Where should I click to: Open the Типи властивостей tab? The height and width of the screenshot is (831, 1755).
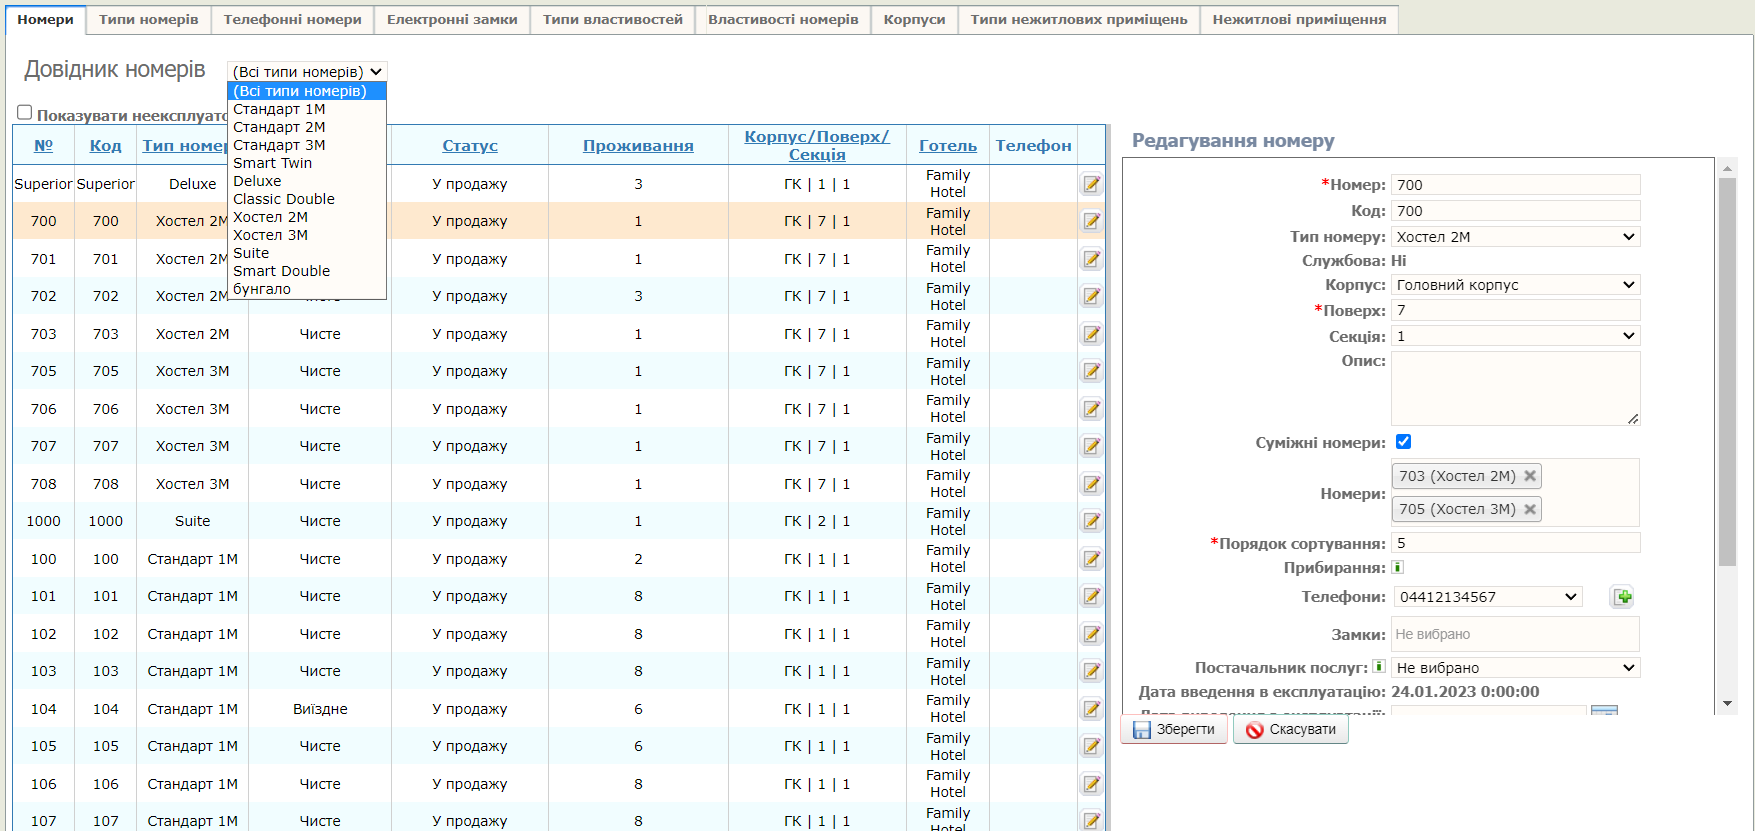[x=612, y=19]
